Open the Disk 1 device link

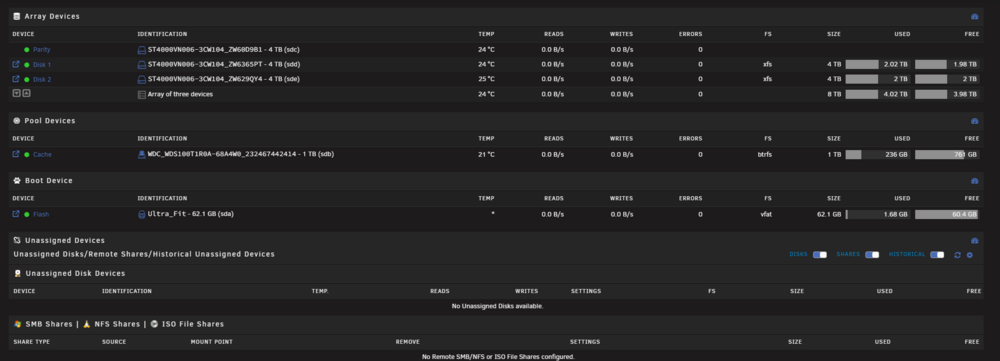42,64
